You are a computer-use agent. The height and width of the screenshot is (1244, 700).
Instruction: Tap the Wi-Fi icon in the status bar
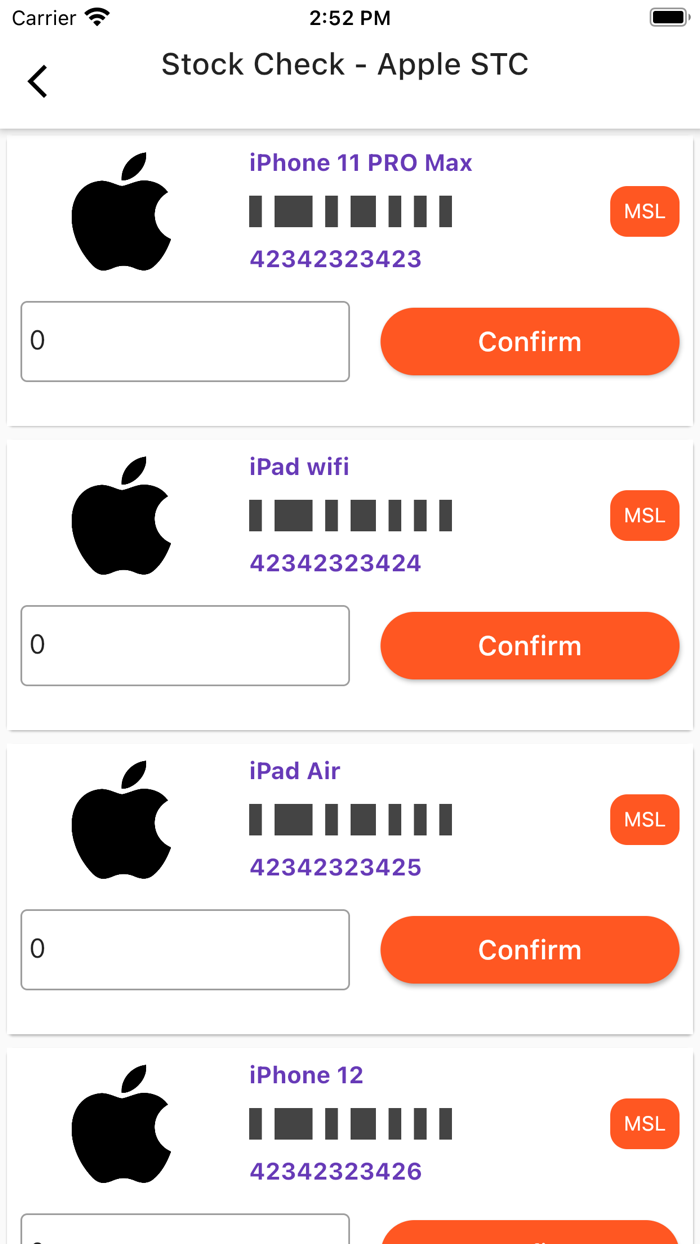click(x=97, y=16)
